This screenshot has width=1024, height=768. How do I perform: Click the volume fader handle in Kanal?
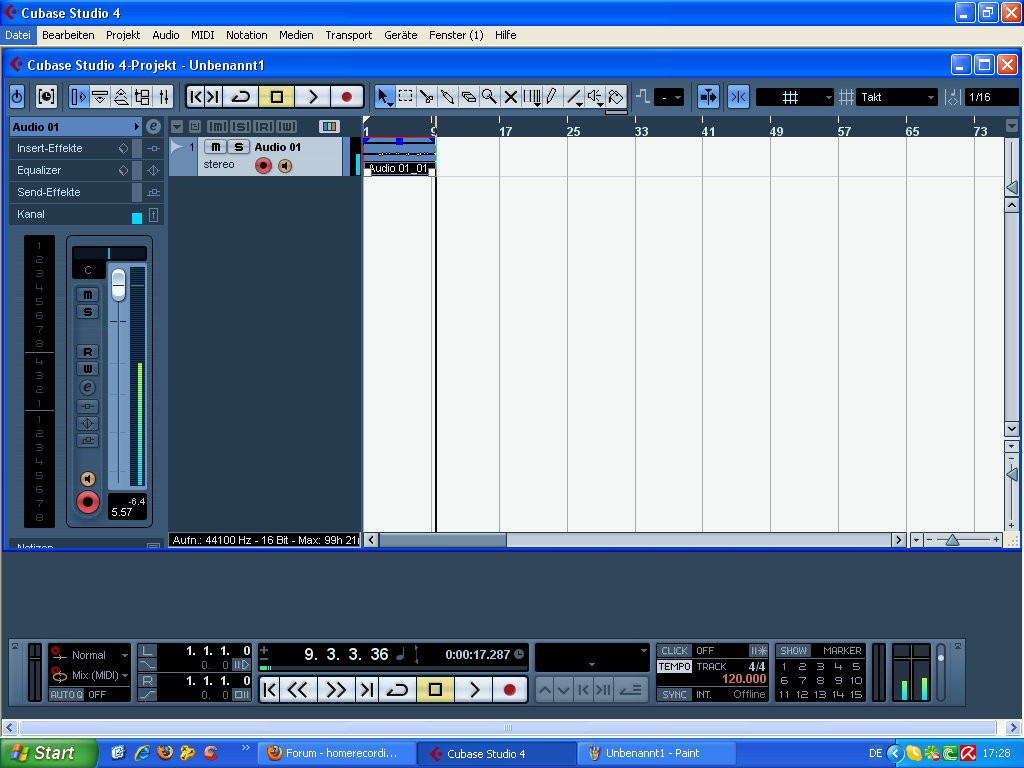[x=118, y=285]
